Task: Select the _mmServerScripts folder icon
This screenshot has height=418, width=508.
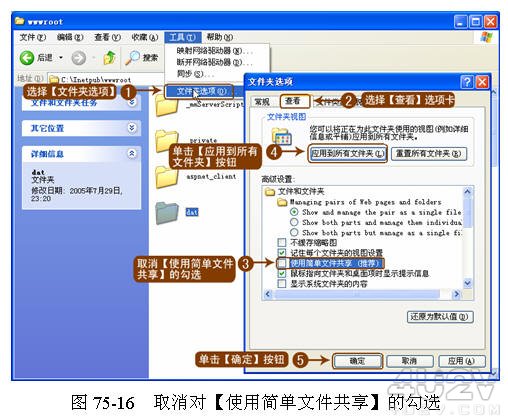Action: pos(167,106)
